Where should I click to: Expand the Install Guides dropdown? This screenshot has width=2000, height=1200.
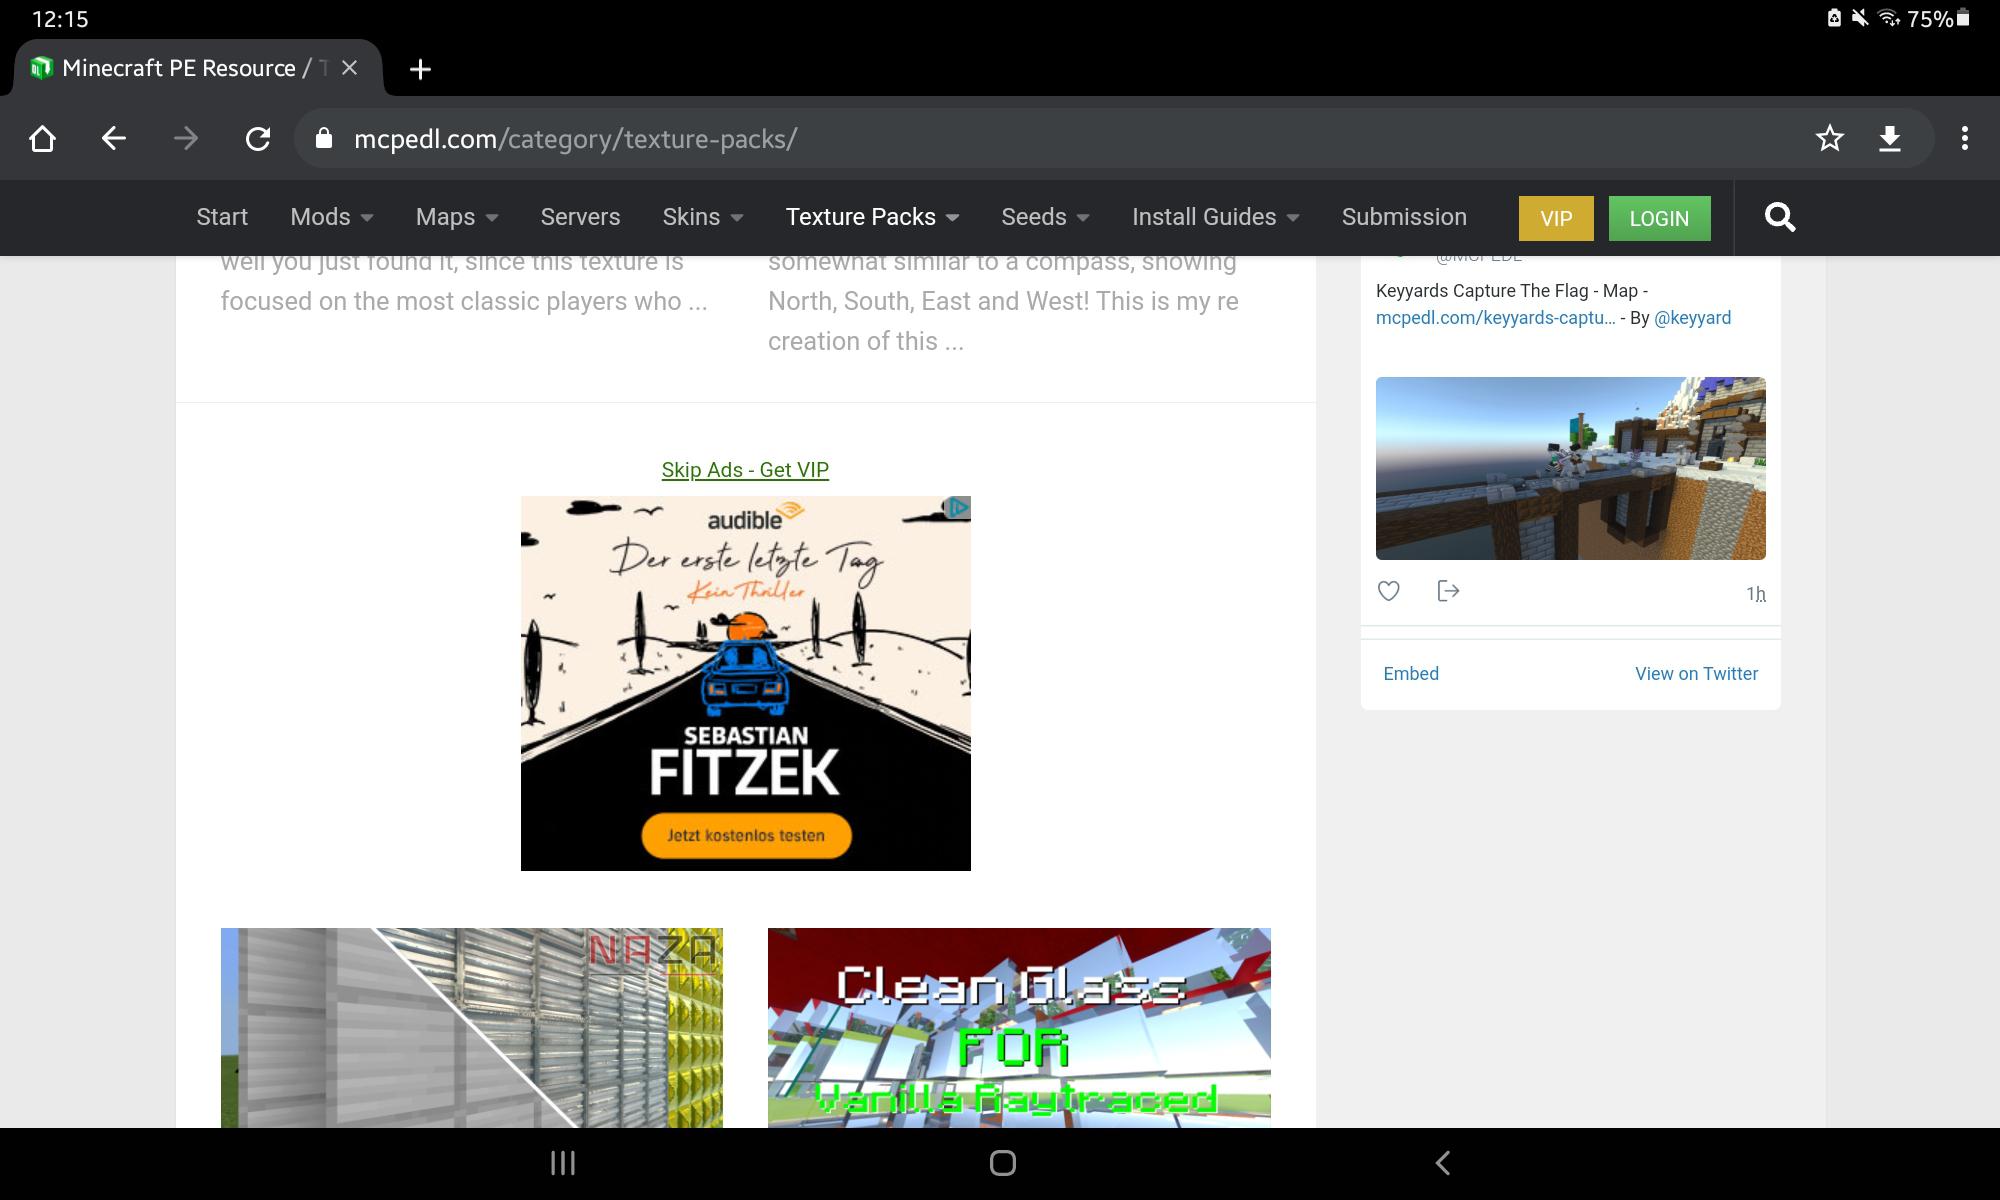(1213, 217)
